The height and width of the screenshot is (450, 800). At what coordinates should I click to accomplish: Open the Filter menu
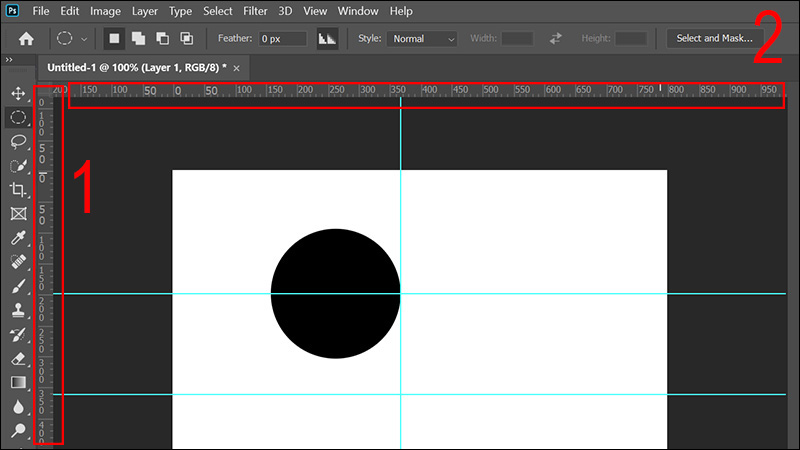tap(254, 11)
